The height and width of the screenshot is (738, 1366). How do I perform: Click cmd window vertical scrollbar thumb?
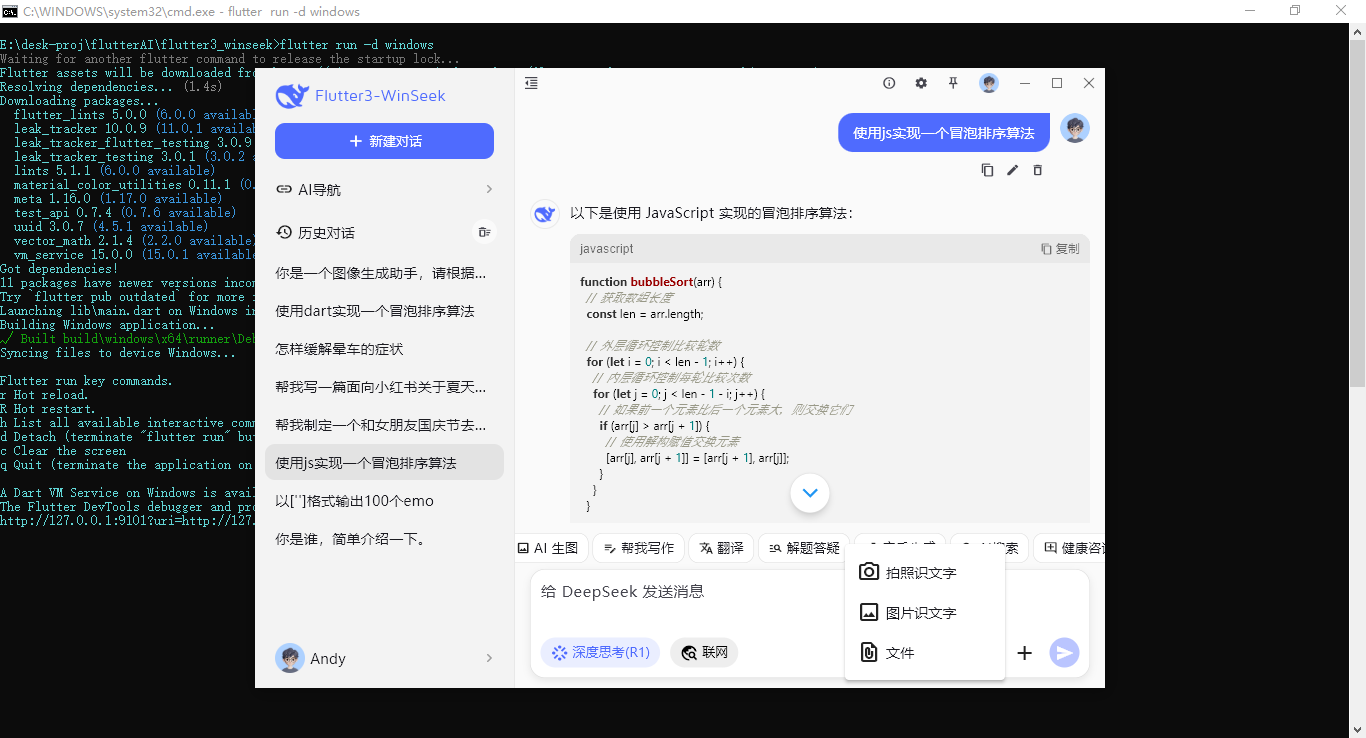1357,211
